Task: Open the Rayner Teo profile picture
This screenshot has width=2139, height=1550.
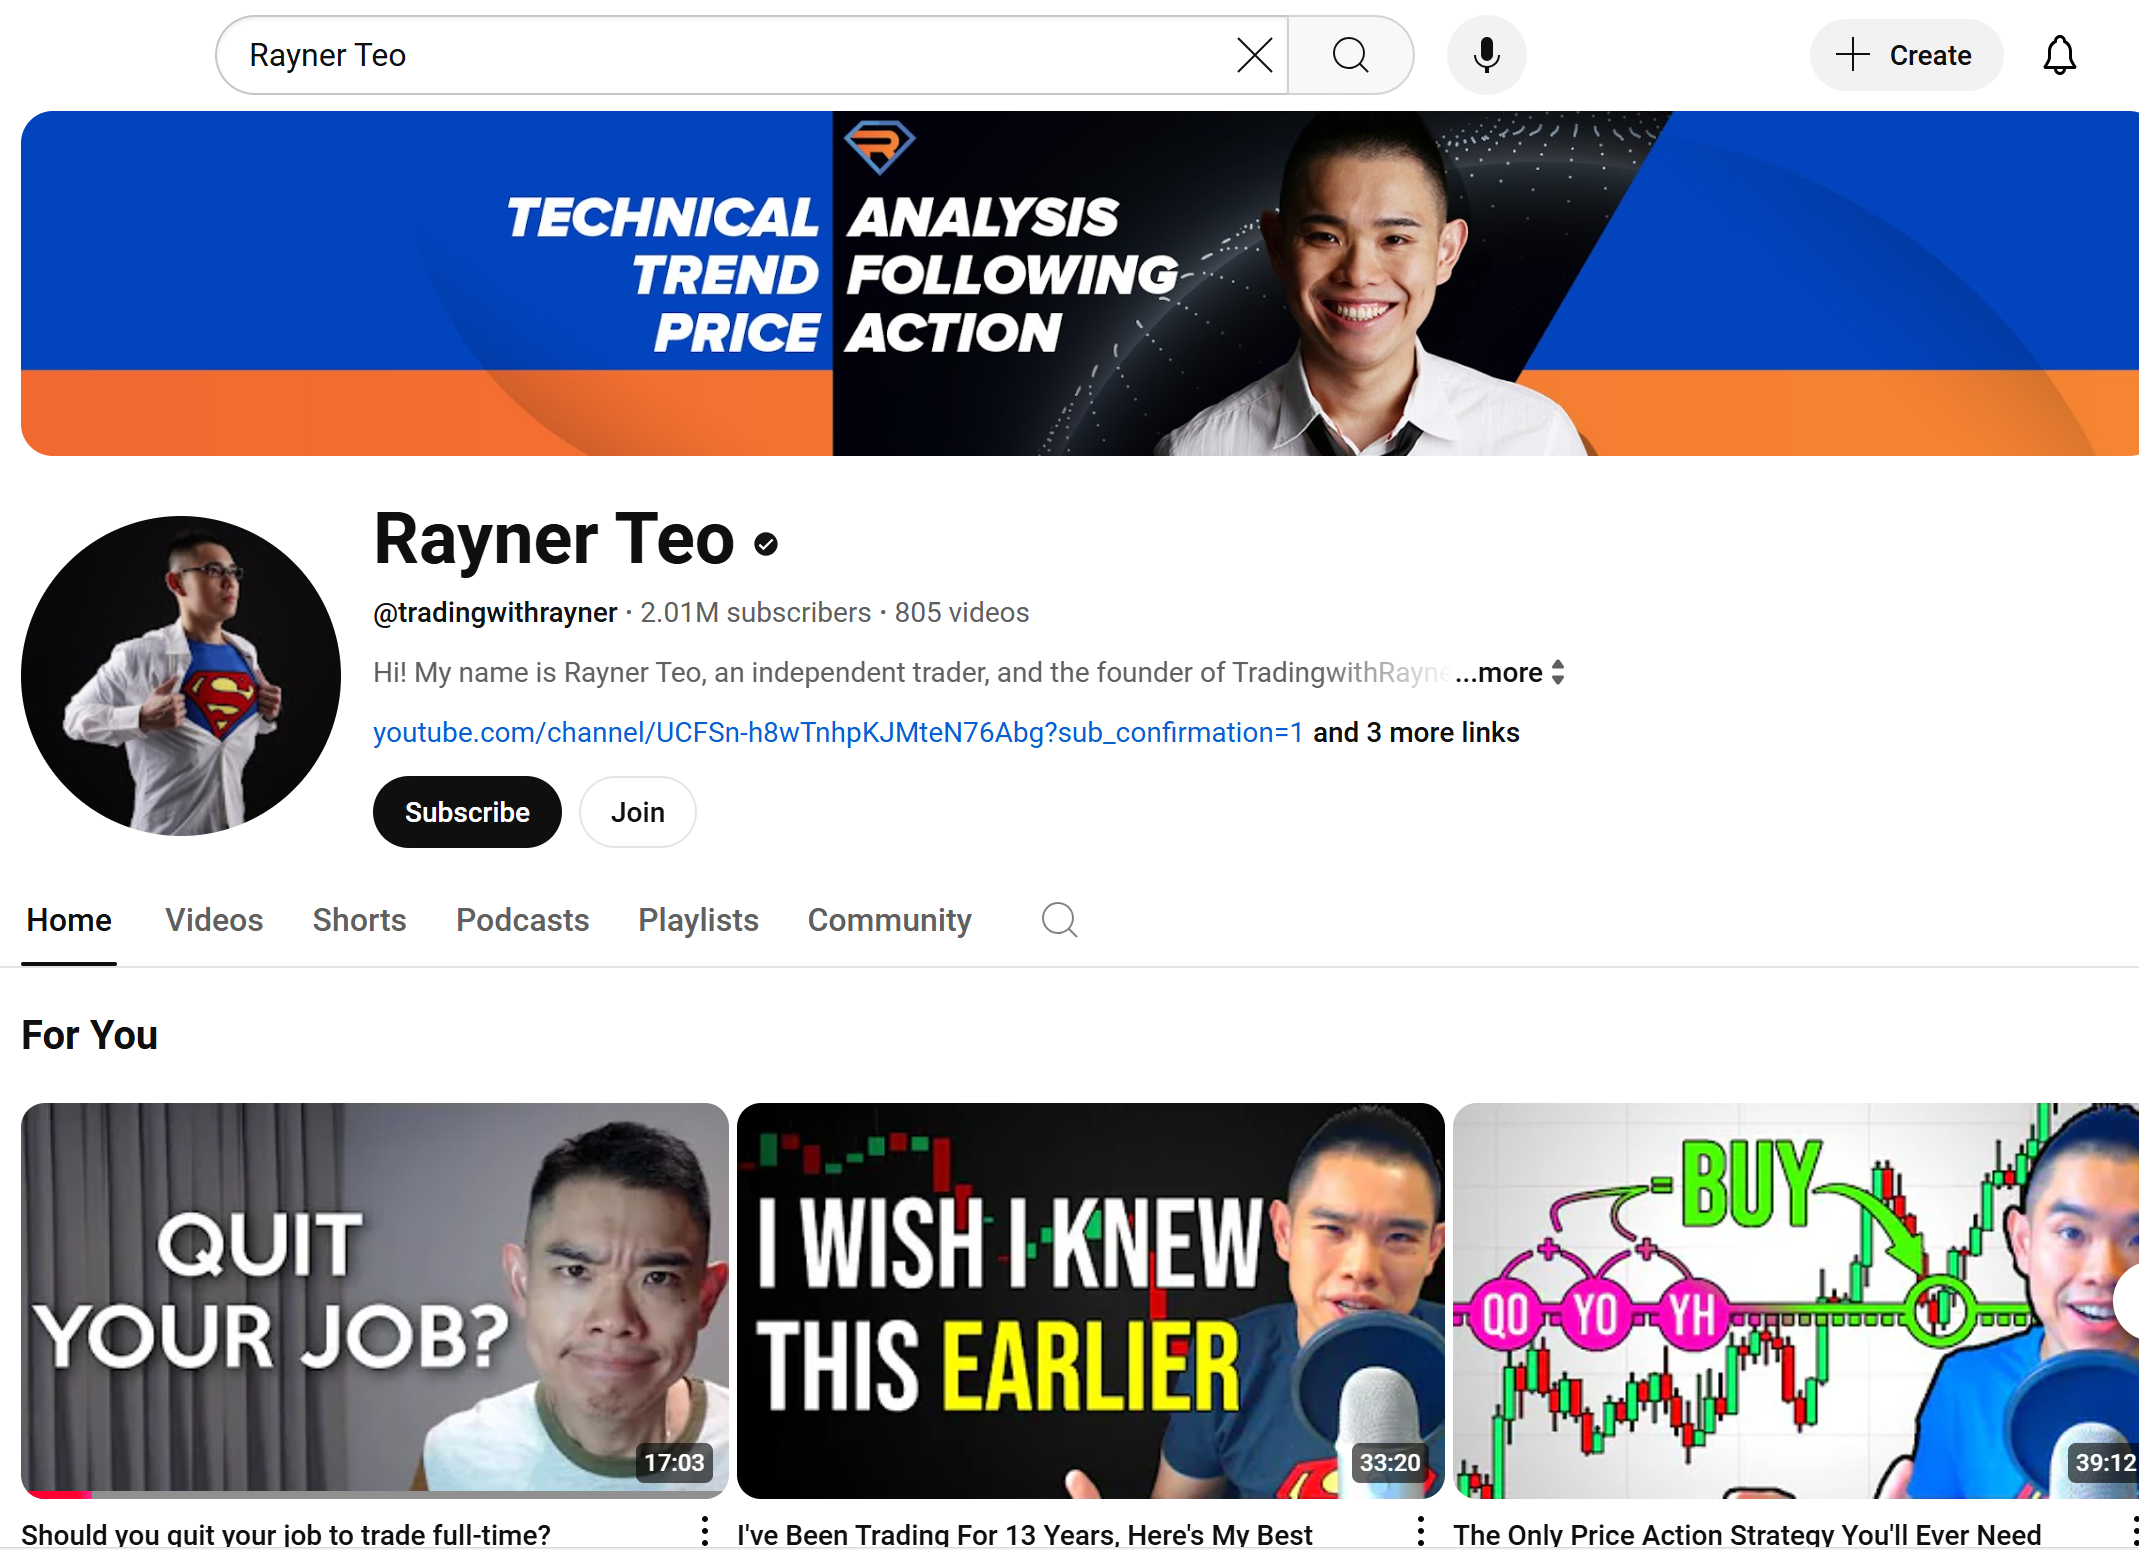Action: [181, 676]
